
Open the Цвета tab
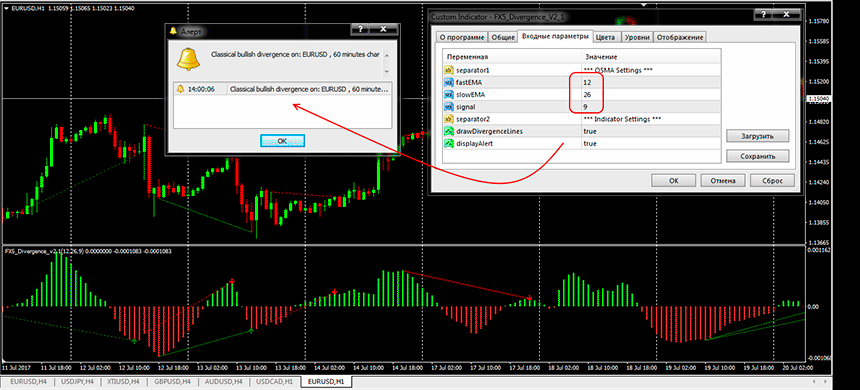606,37
